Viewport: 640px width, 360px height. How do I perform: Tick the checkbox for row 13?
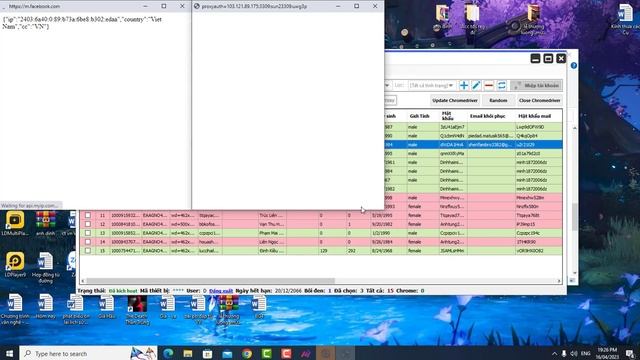click(x=88, y=233)
